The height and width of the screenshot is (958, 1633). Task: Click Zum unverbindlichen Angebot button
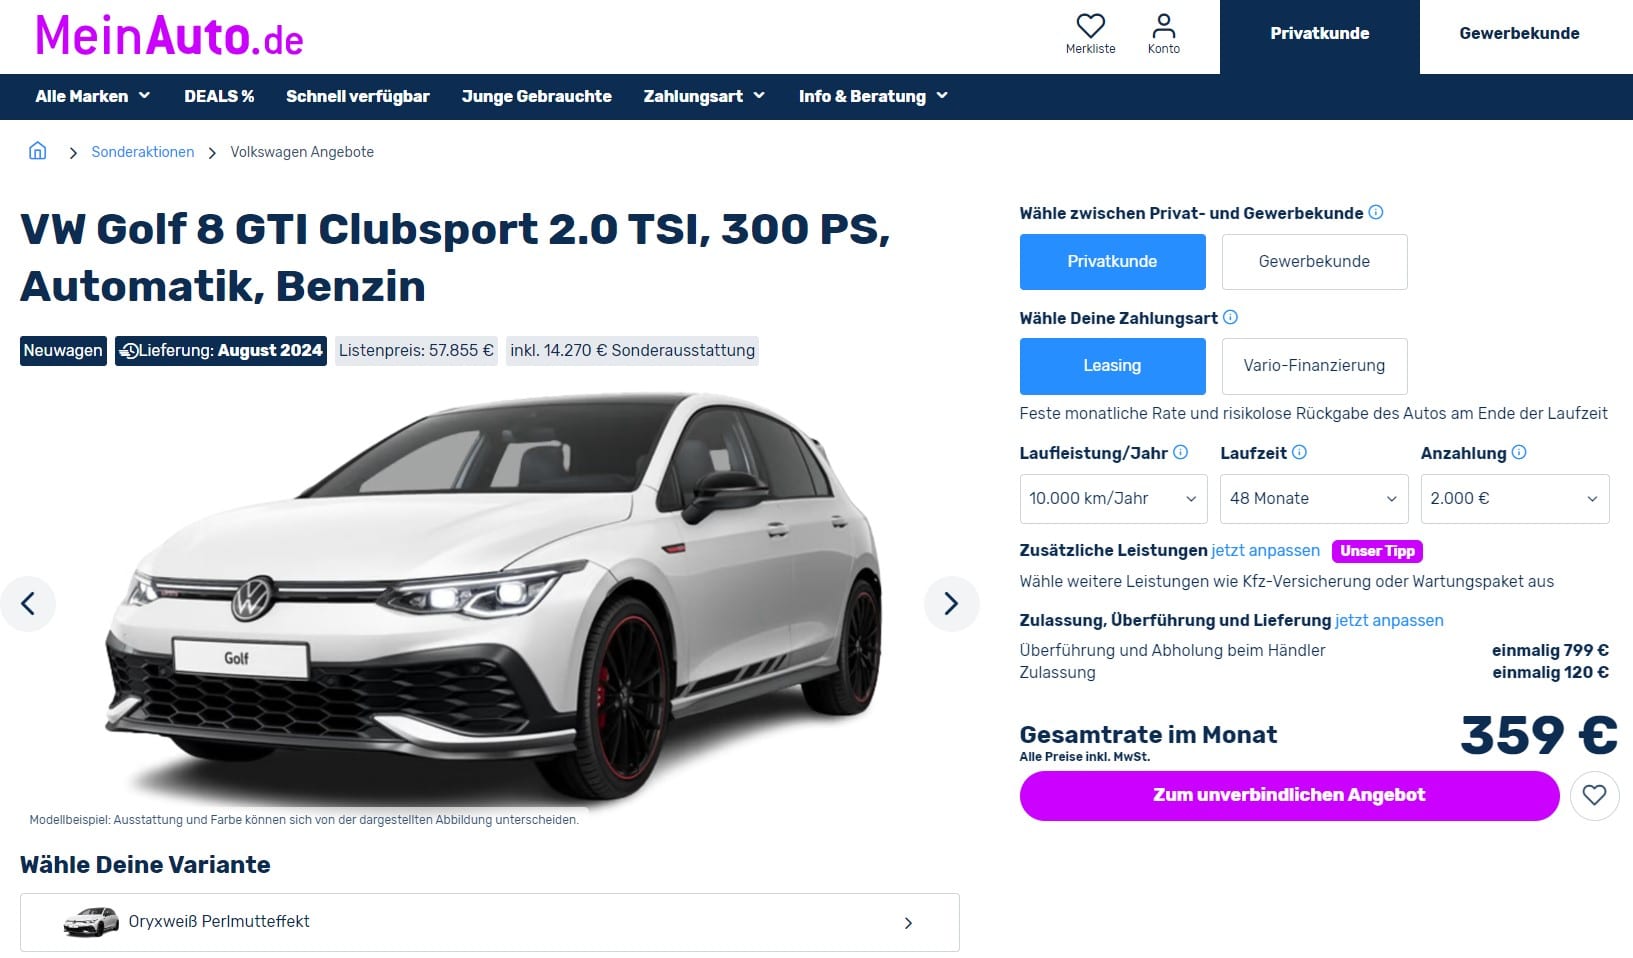coord(1289,796)
